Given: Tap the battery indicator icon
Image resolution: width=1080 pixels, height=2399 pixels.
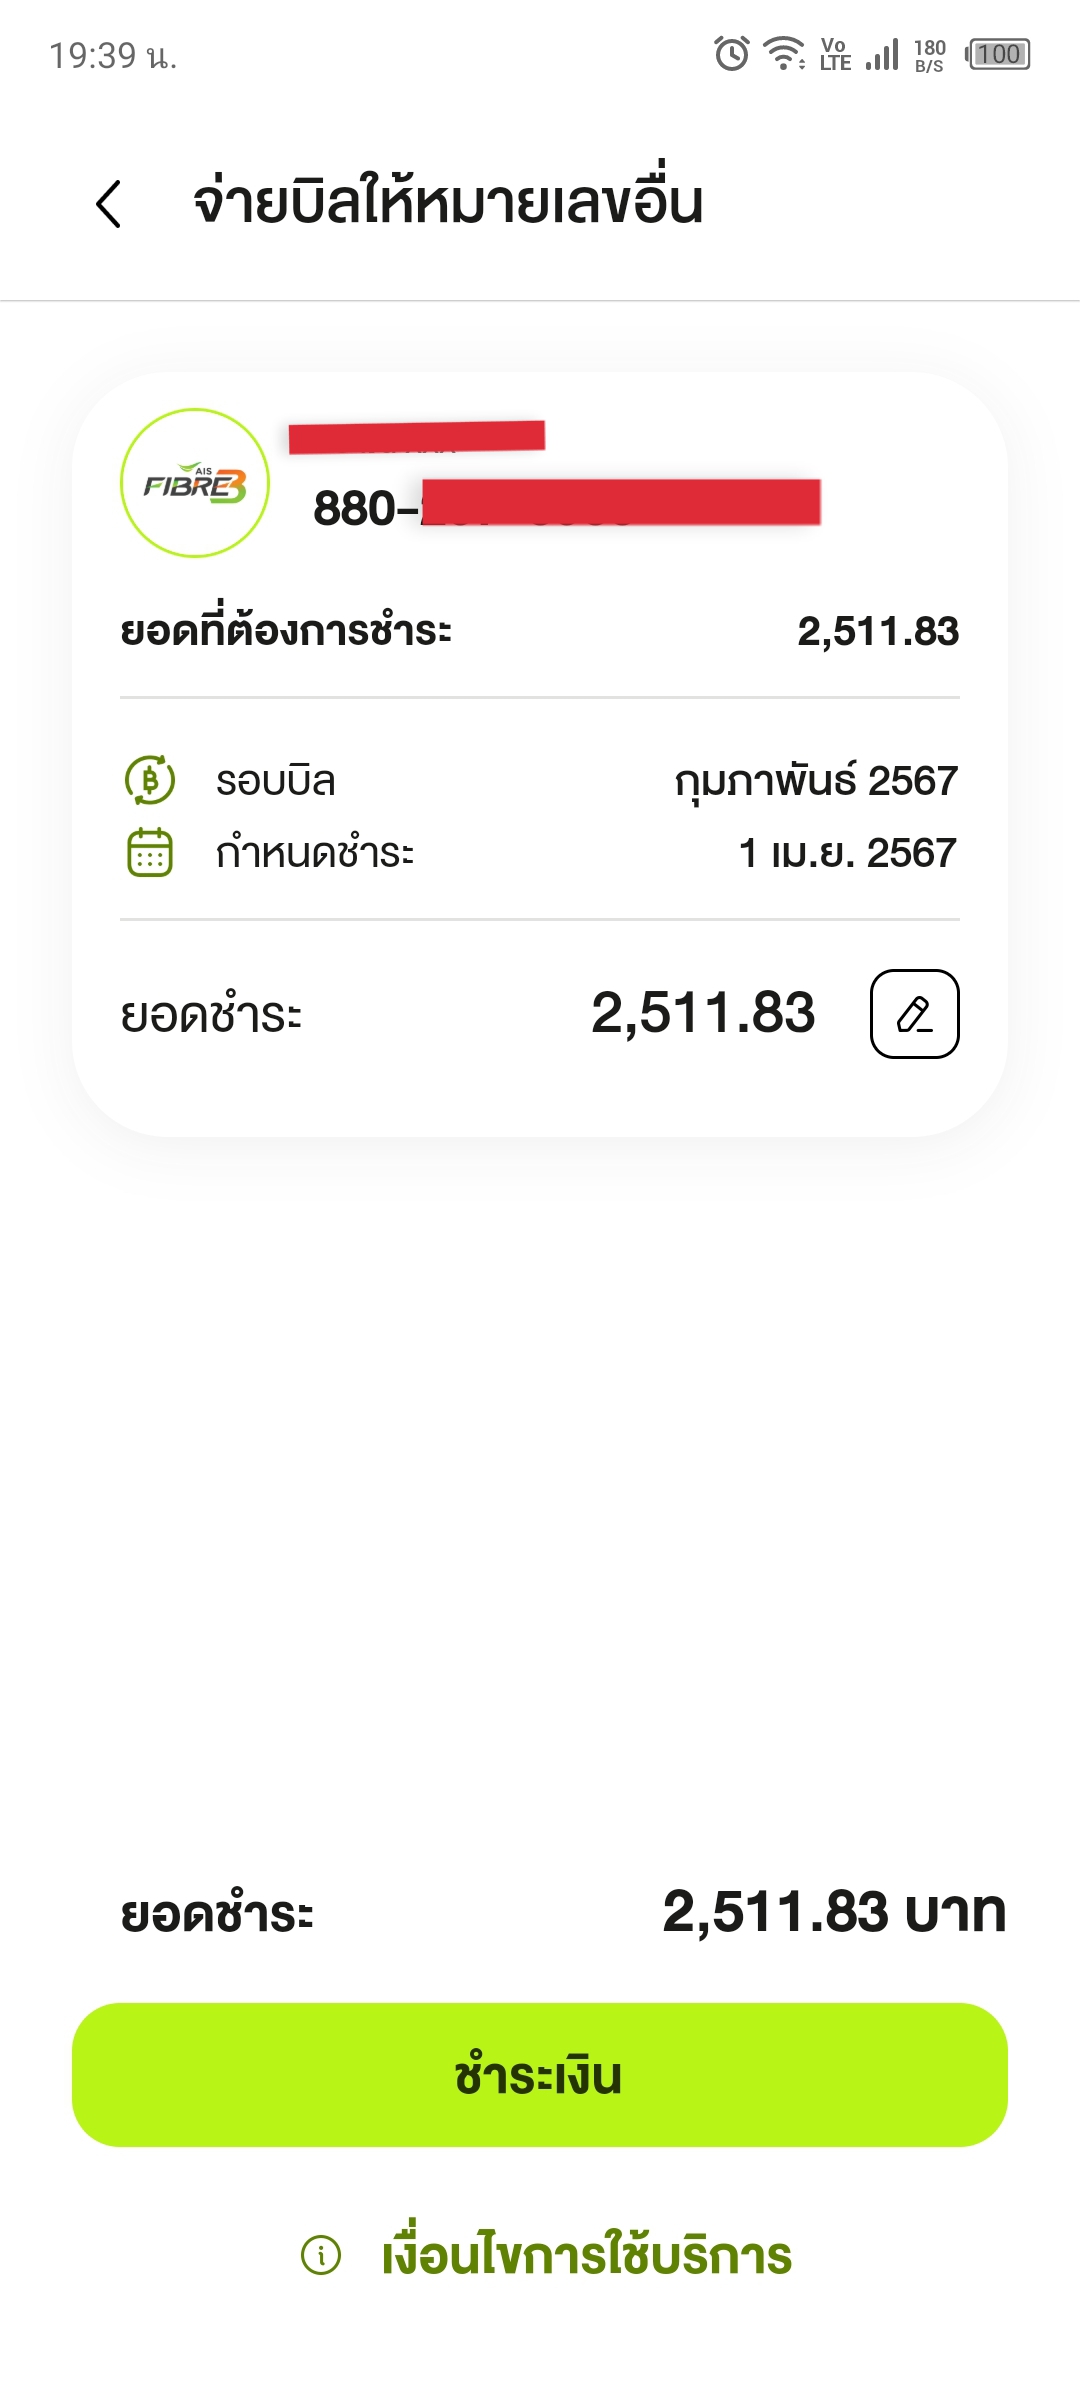Looking at the screenshot, I should [x=998, y=54].
